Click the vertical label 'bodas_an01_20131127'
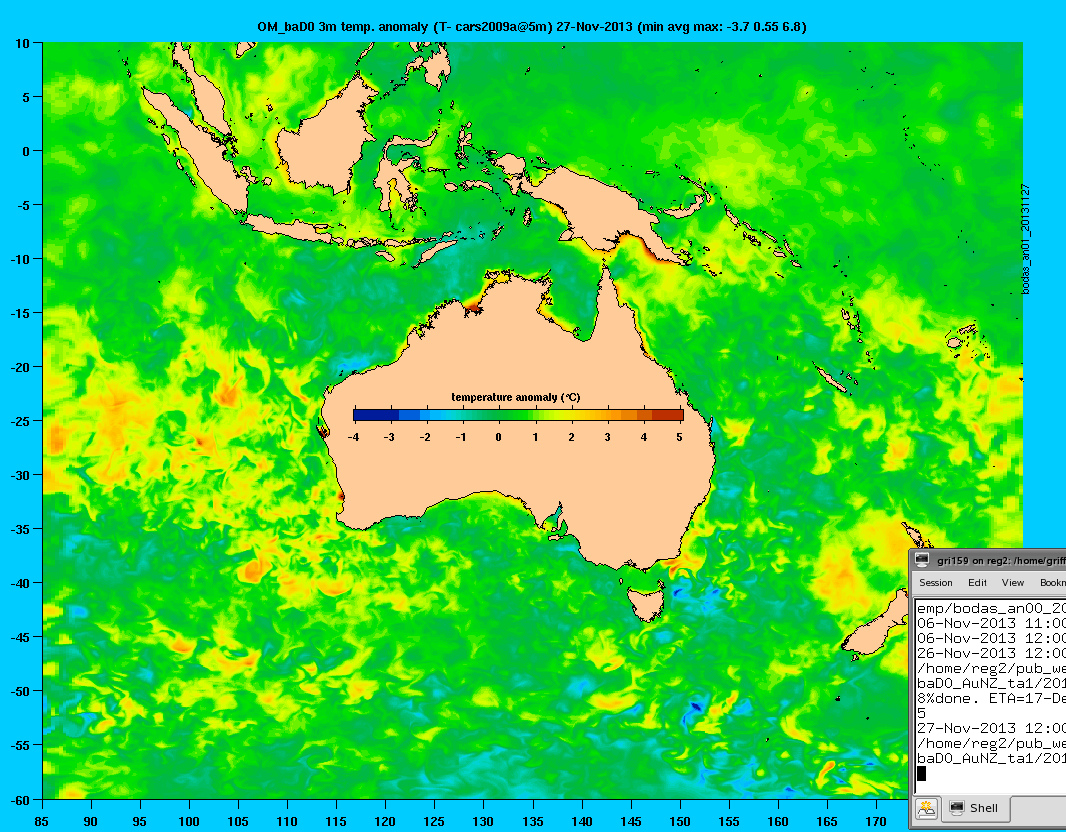The image size is (1066, 832). click(1026, 239)
